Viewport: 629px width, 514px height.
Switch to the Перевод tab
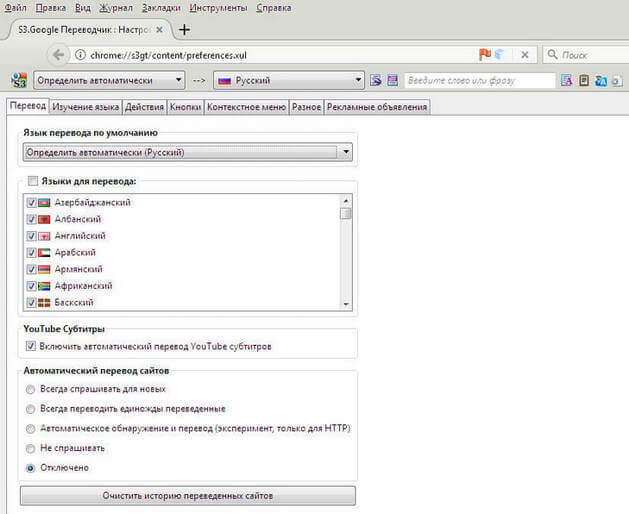tap(28, 106)
